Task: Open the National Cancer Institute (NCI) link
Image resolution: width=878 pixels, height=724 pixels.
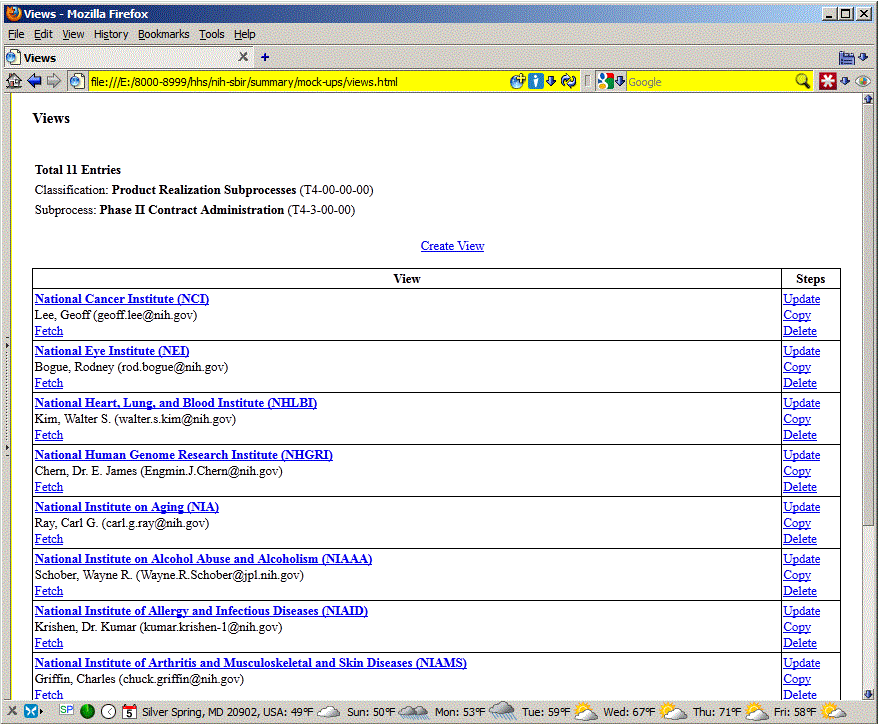Action: coord(122,299)
